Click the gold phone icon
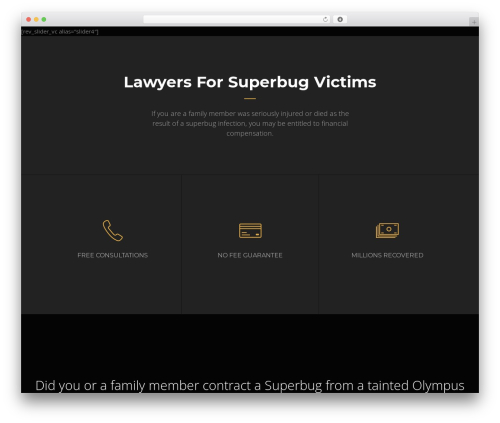500x423 pixels. [x=113, y=230]
